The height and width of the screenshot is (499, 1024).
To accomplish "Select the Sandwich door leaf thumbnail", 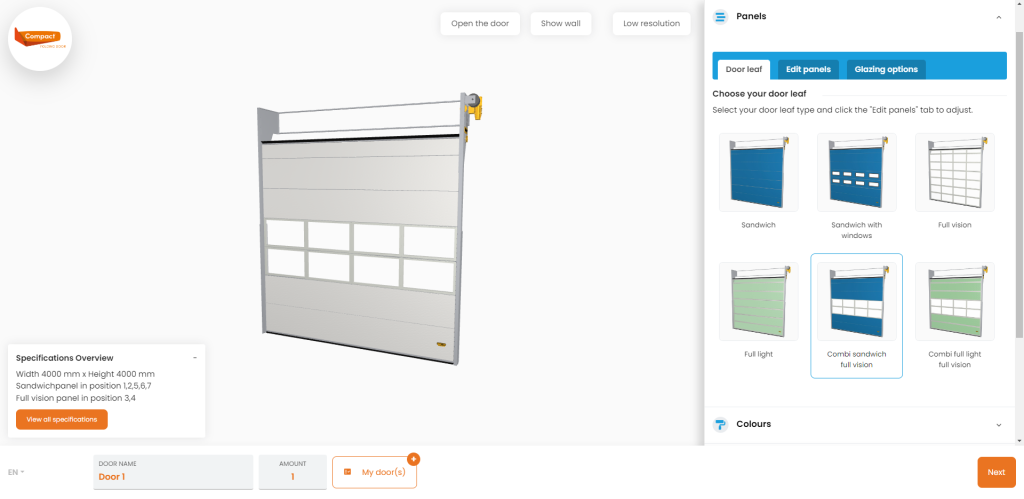I will (758, 172).
